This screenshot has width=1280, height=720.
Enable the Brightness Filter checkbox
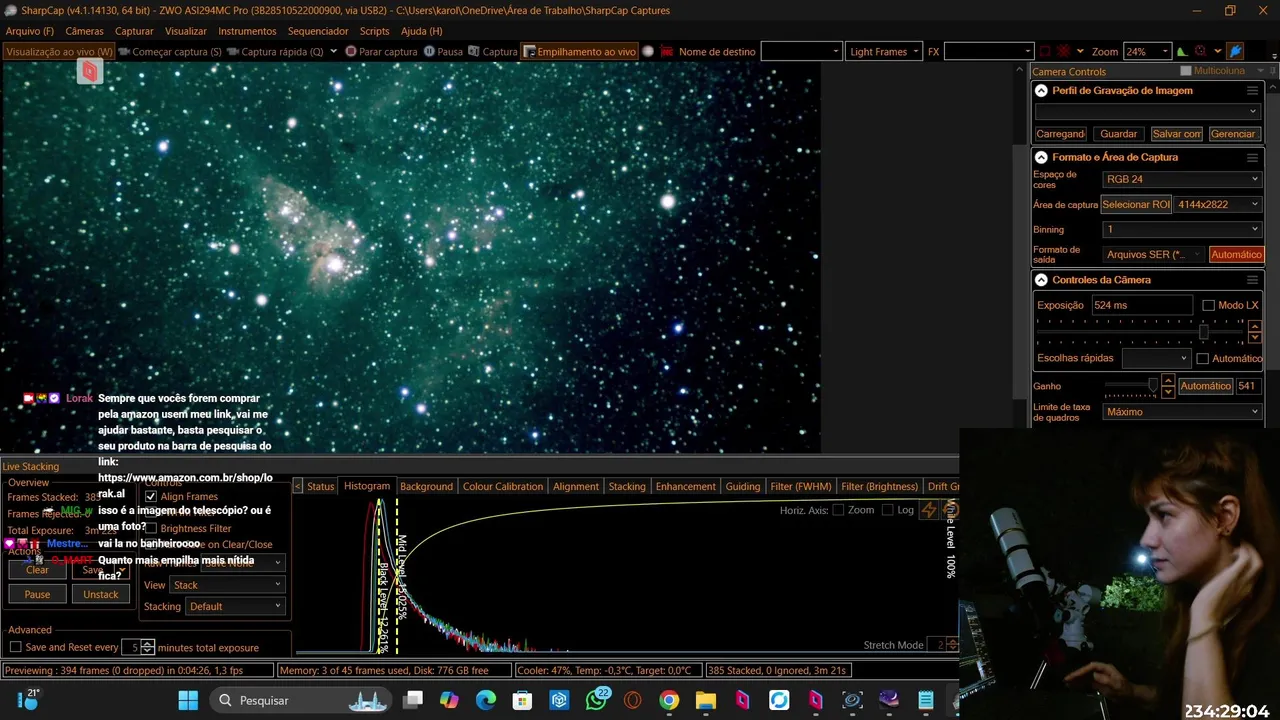point(151,528)
